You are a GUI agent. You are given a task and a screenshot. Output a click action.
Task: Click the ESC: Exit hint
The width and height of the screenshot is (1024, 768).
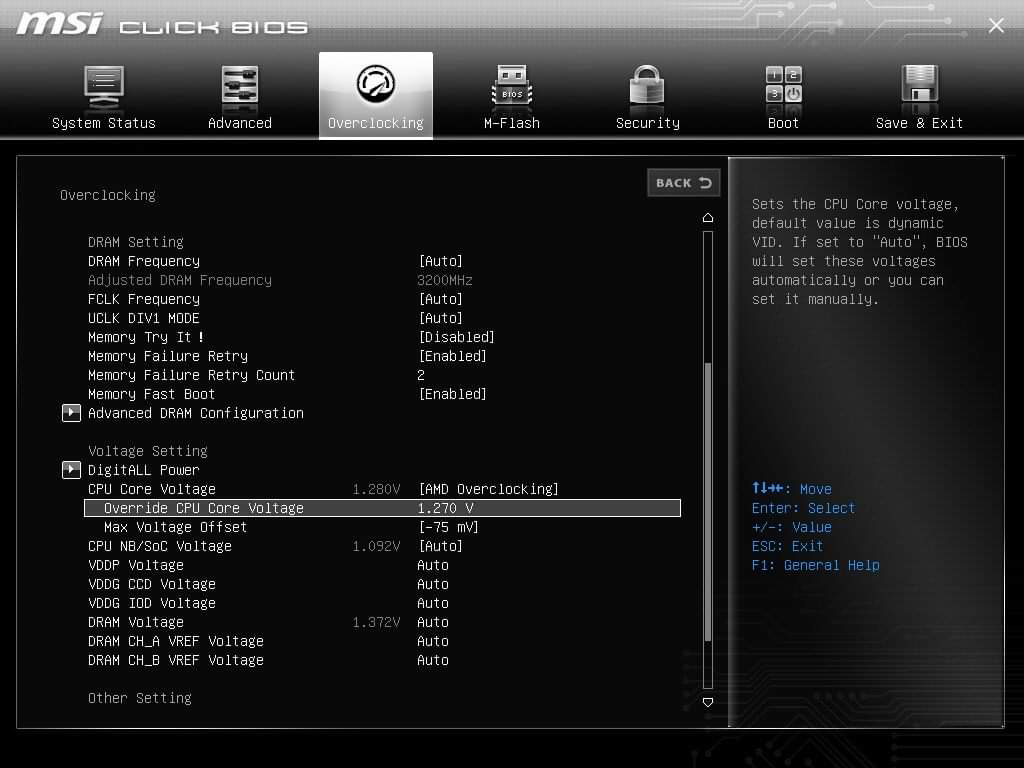(787, 546)
